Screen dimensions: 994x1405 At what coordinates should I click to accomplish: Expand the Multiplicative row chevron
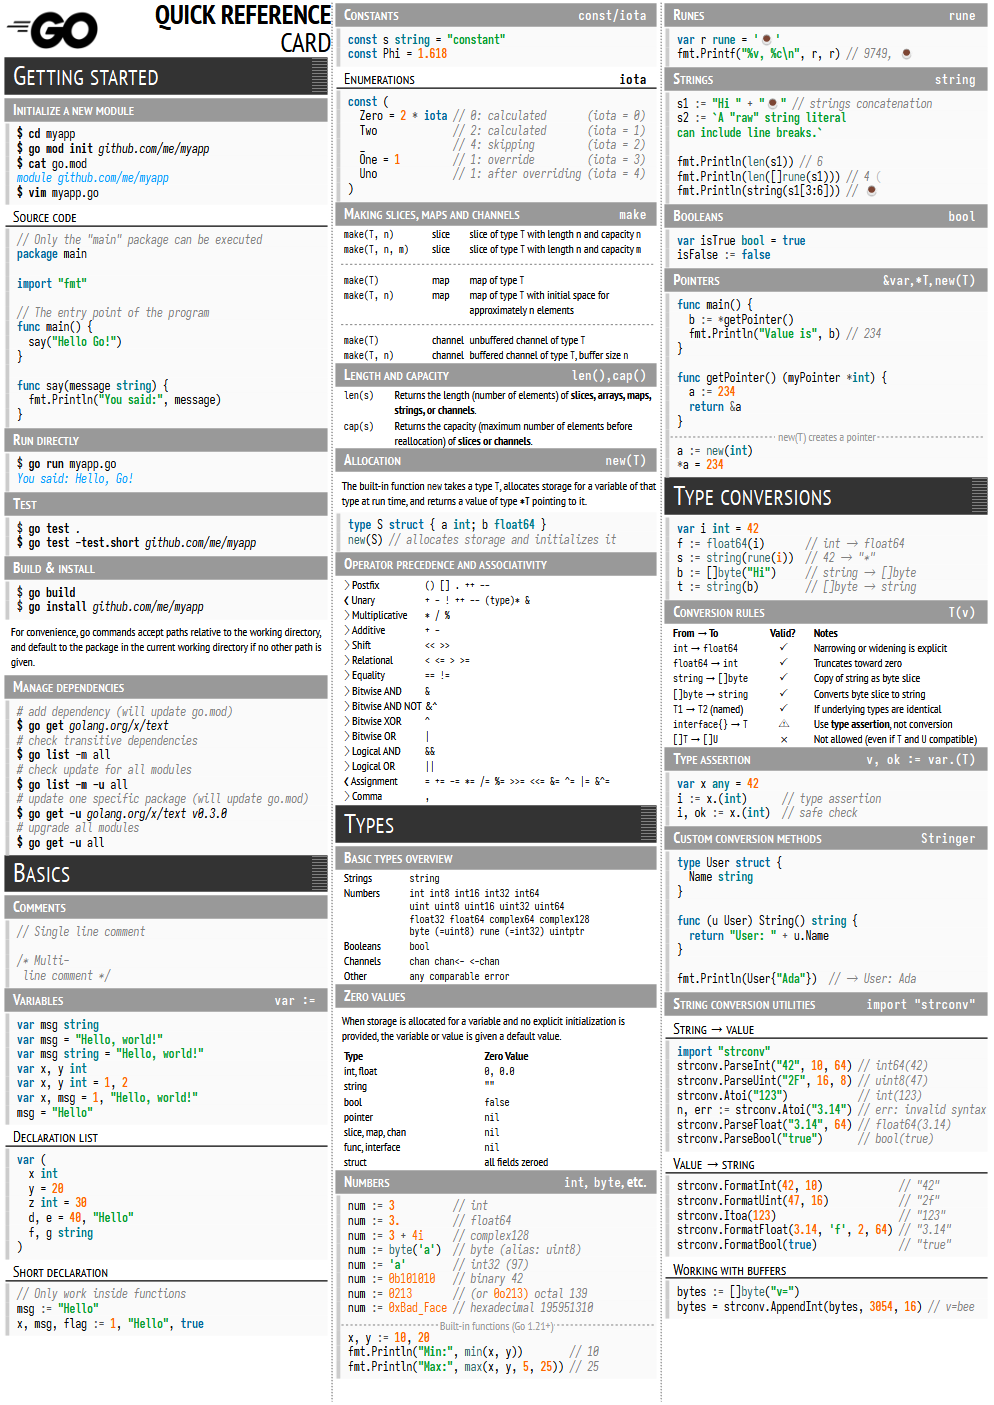(x=347, y=616)
